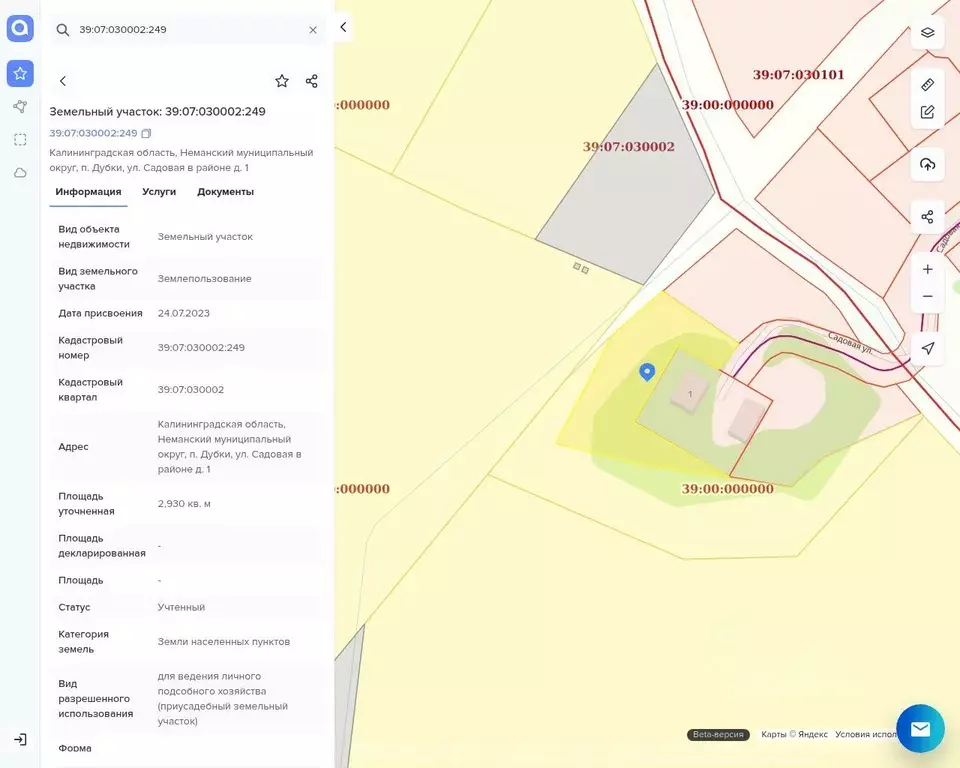Copy cadastral number with the copy icon
960x768 pixels.
point(146,133)
